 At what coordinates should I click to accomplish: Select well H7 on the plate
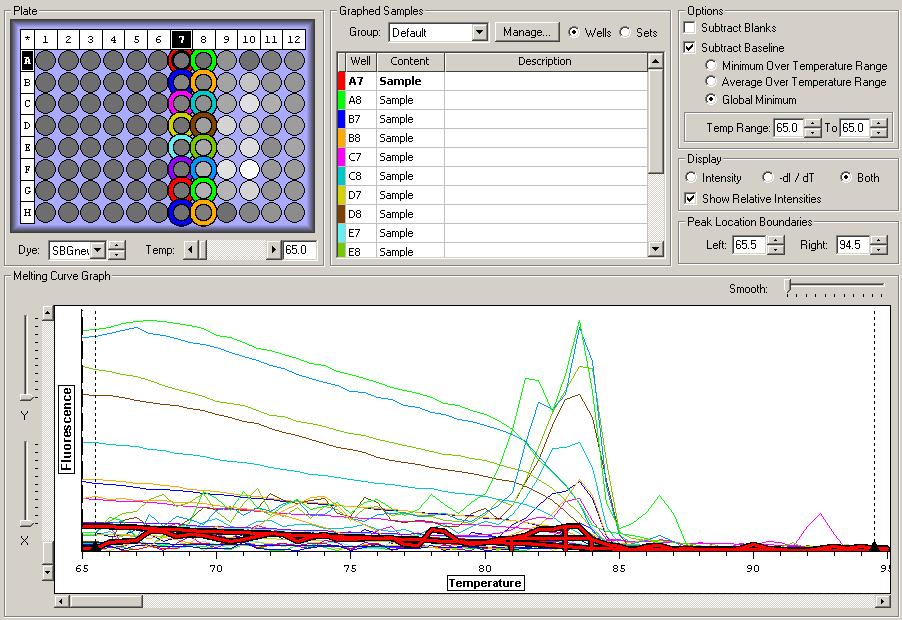point(181,212)
